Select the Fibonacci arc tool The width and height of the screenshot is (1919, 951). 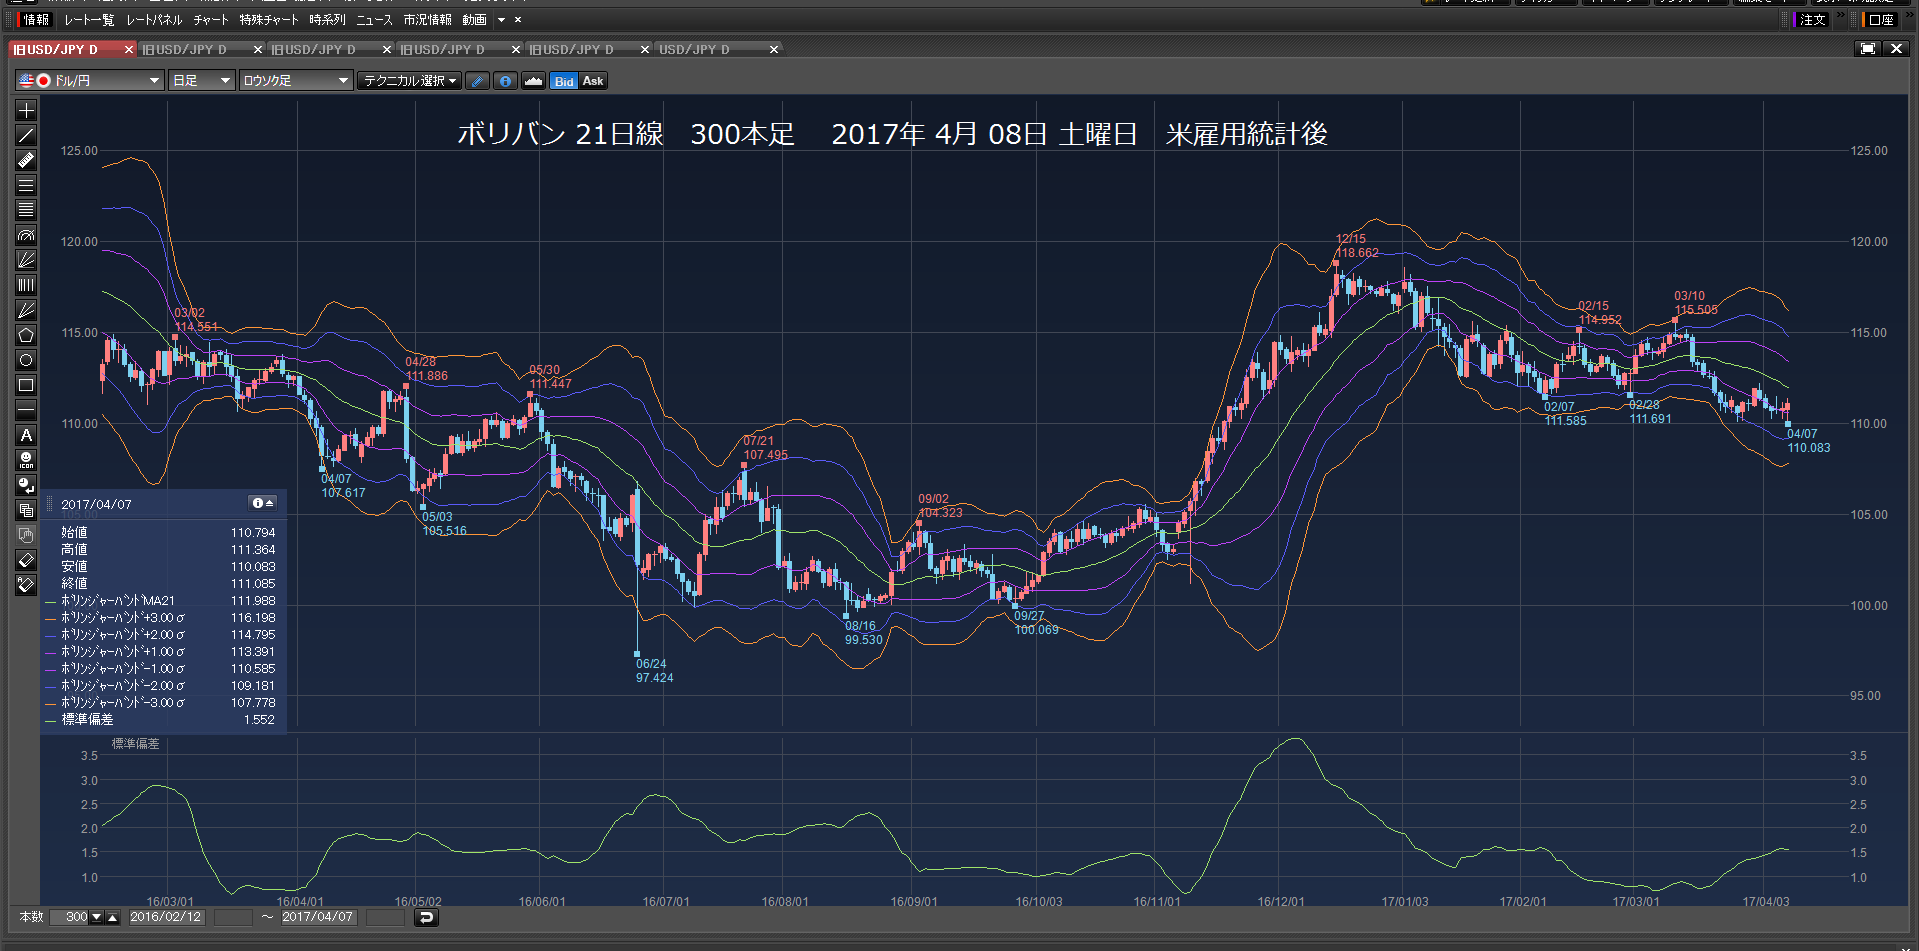(26, 235)
